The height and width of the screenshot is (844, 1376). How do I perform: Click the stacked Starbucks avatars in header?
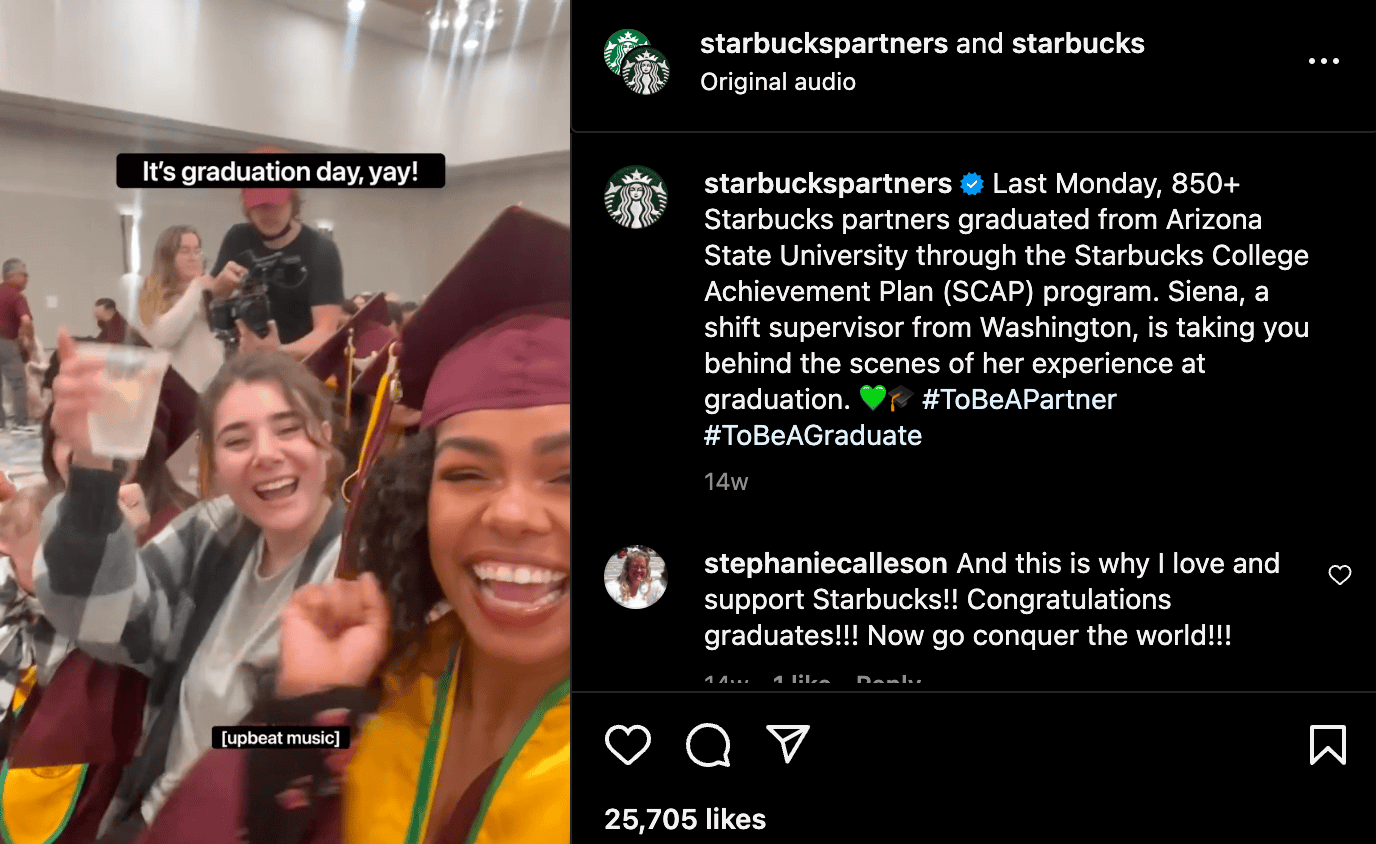tap(637, 62)
